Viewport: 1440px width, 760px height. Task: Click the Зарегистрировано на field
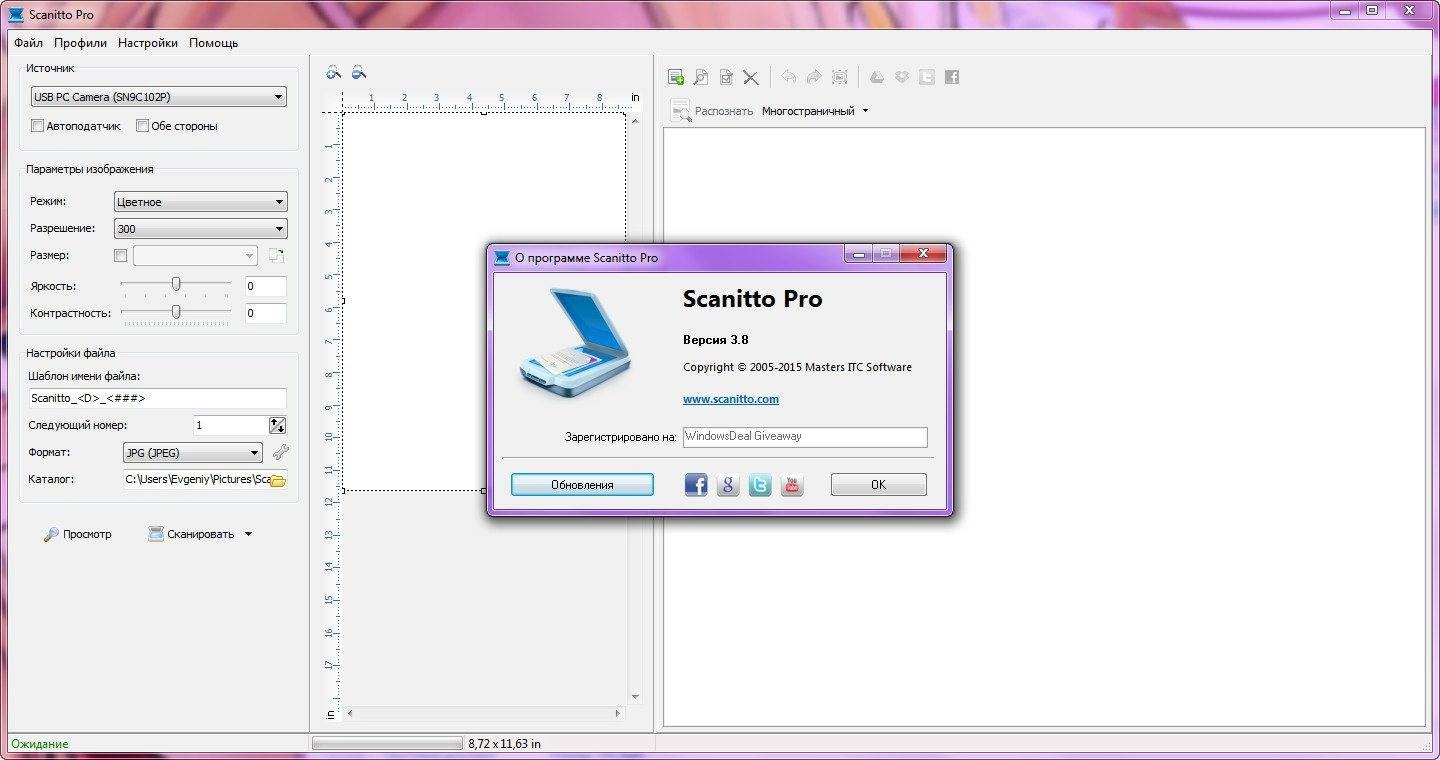pyautogui.click(x=805, y=437)
